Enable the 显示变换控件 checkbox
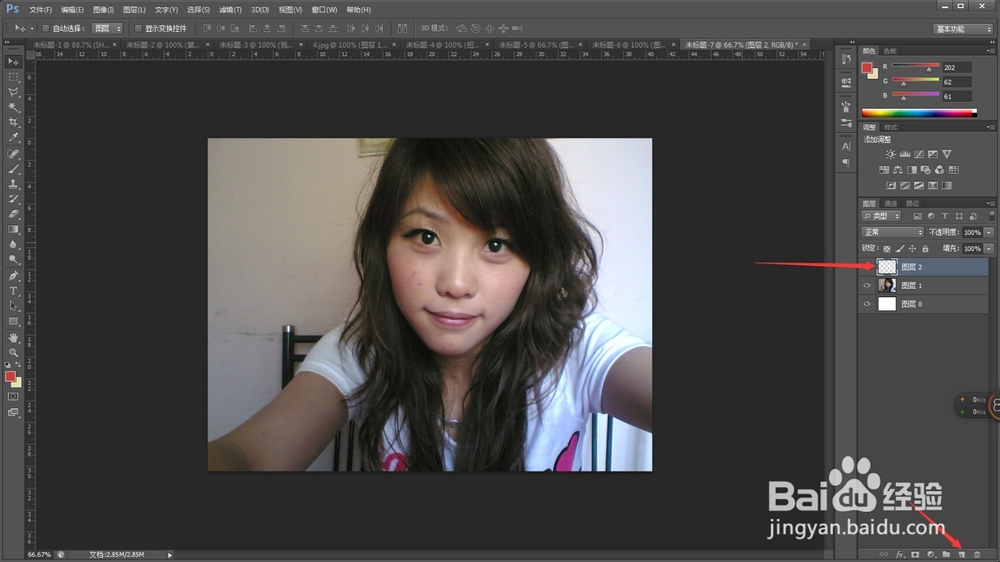Image resolution: width=1000 pixels, height=562 pixels. (138, 28)
